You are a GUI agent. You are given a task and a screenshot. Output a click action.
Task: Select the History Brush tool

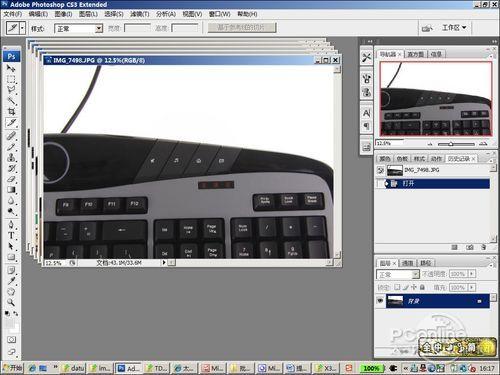(x=11, y=168)
